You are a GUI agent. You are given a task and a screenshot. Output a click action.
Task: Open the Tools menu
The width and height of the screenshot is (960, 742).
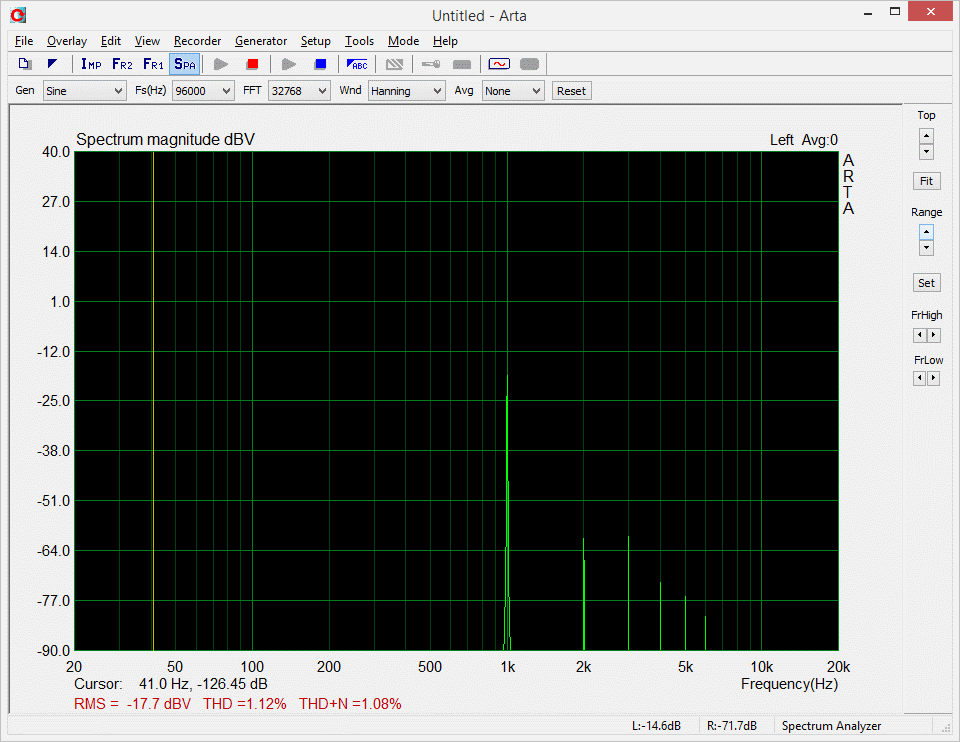click(x=359, y=41)
